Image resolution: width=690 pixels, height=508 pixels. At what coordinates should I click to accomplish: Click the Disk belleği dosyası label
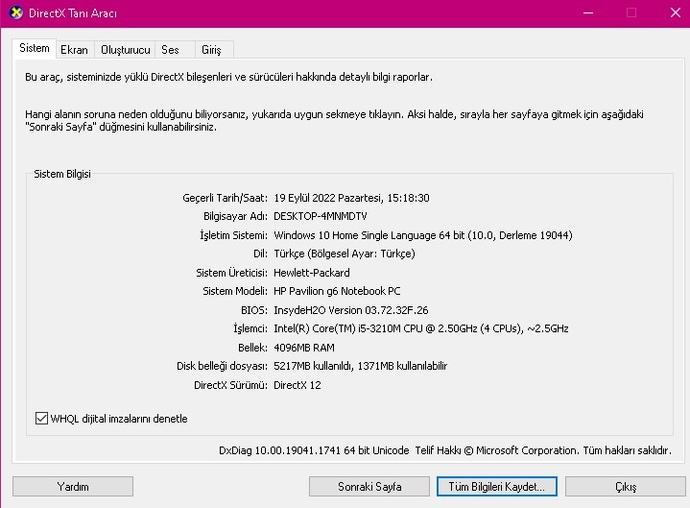(222, 366)
